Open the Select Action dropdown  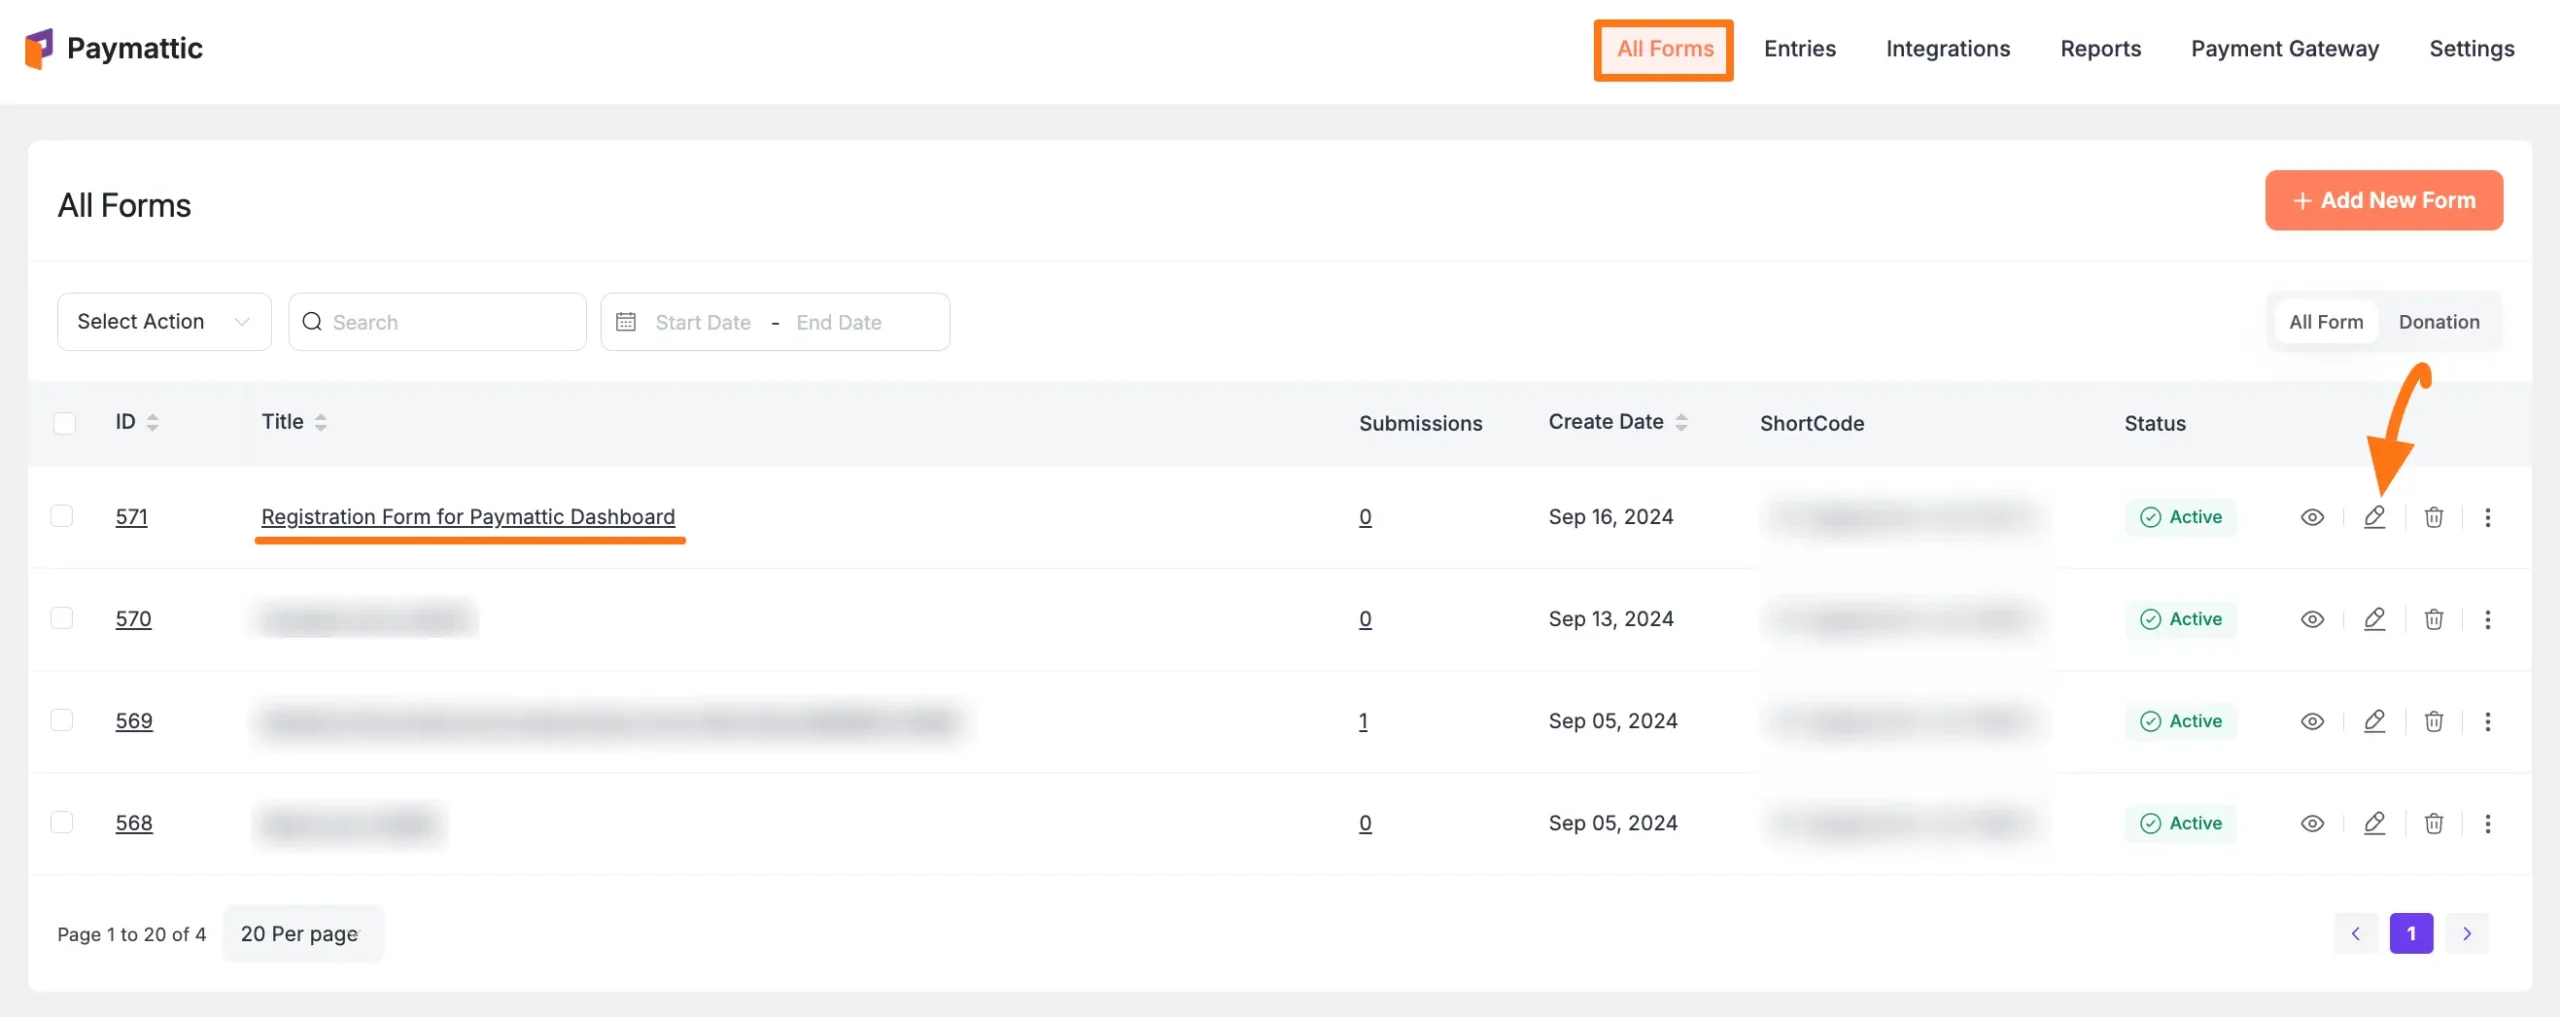pos(164,322)
